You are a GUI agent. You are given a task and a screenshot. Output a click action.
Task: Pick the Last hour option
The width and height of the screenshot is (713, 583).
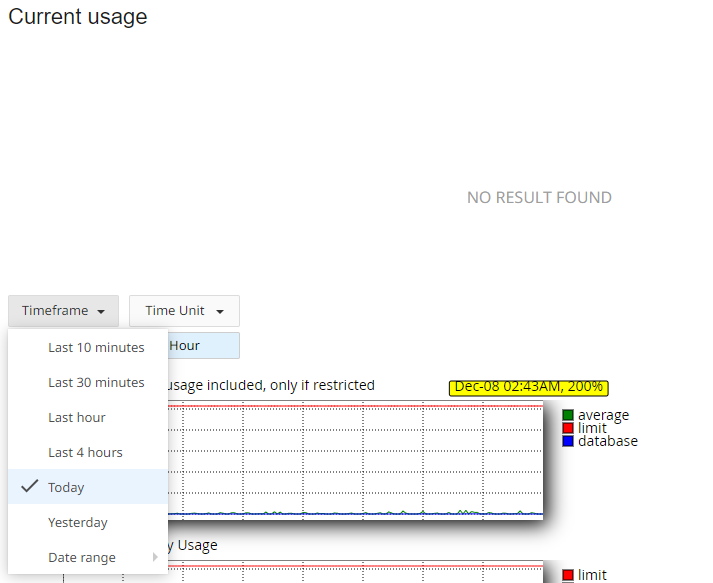tap(77, 418)
